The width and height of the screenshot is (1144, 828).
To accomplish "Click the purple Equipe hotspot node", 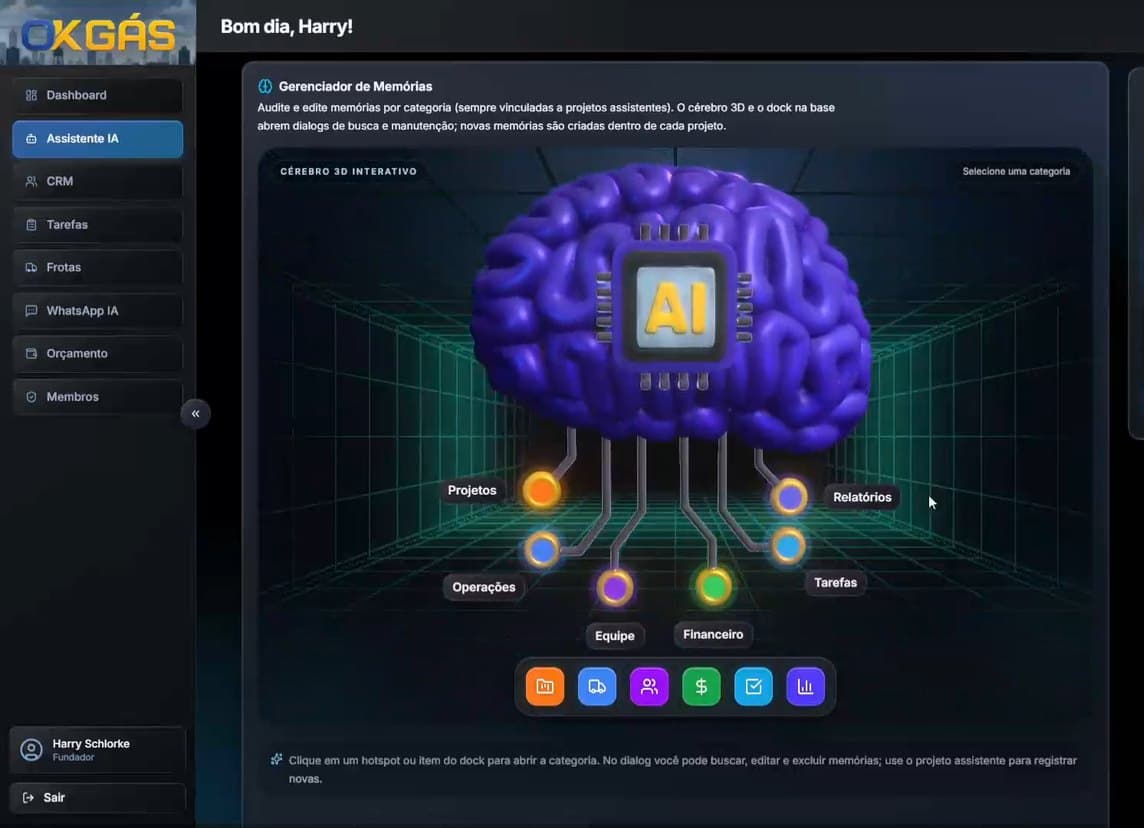I will (x=615, y=587).
